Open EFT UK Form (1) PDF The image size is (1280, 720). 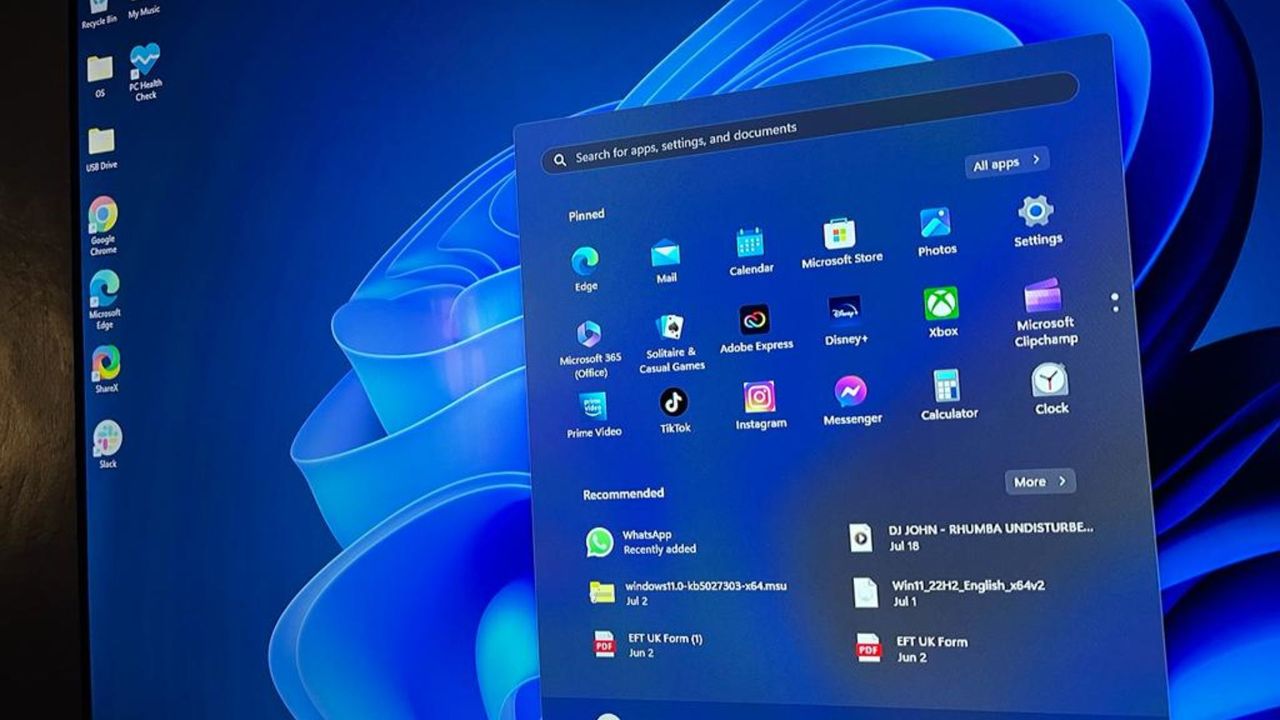coord(648,644)
